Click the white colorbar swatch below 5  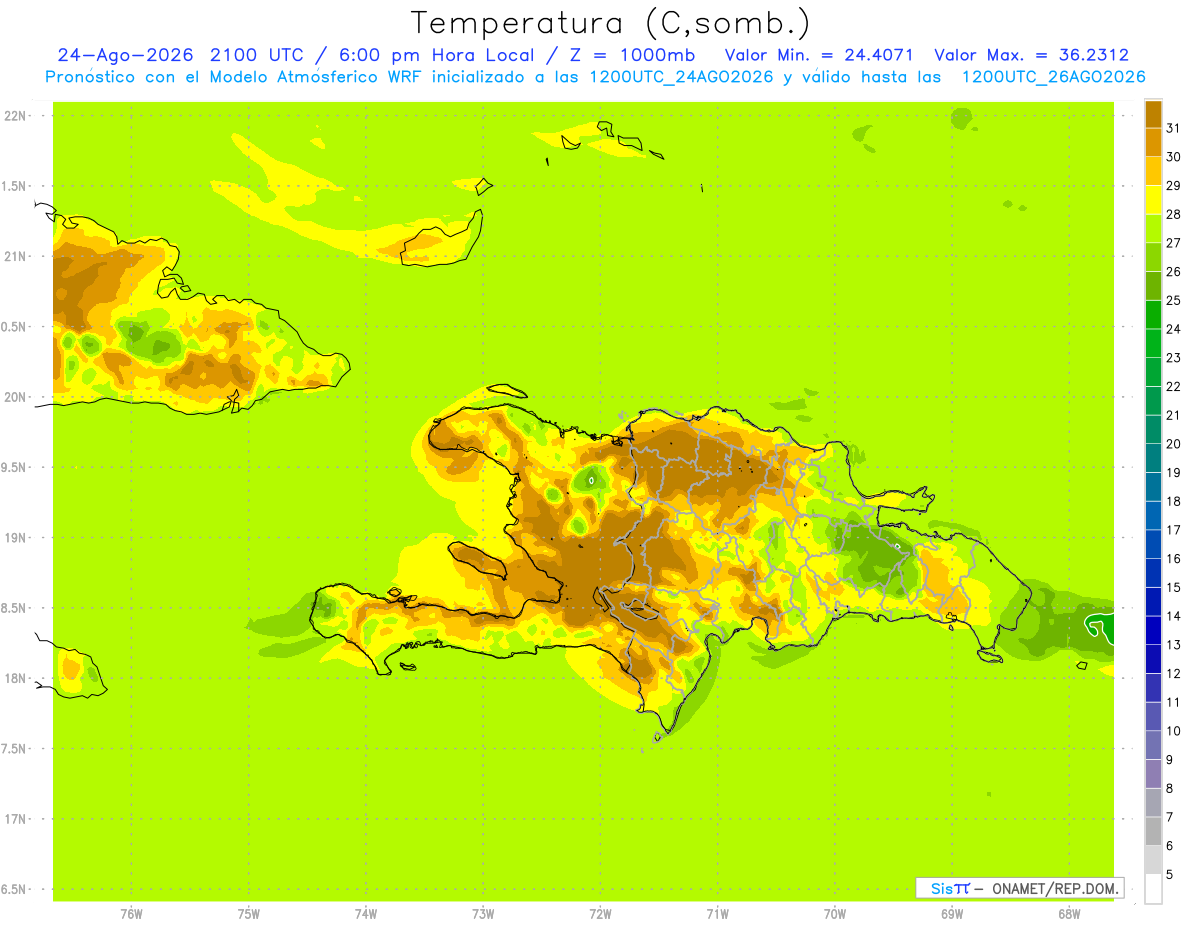tap(1153, 889)
